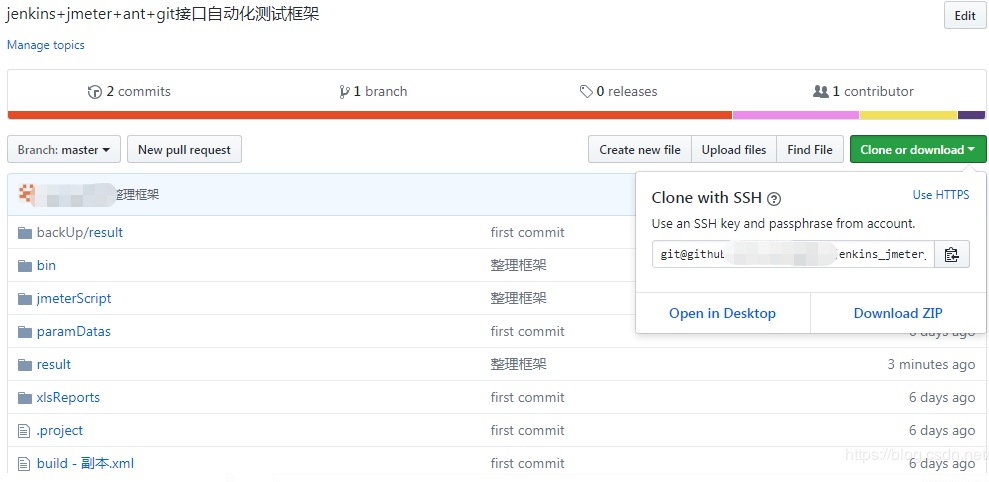Viewport: 989px width, 482px height.
Task: Click the Edit description button
Action: point(964,16)
